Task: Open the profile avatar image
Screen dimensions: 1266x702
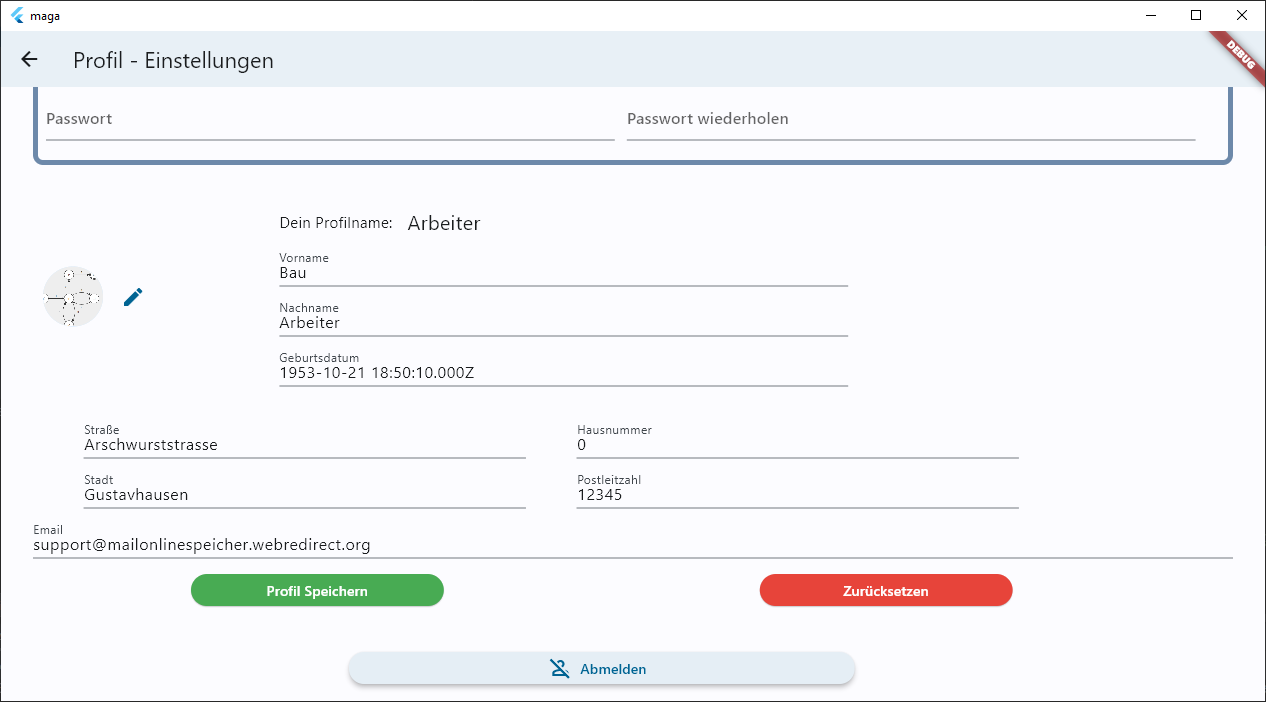Action: (x=73, y=296)
